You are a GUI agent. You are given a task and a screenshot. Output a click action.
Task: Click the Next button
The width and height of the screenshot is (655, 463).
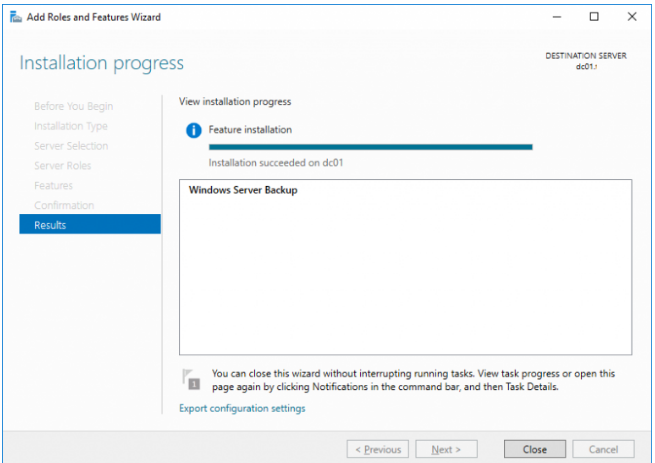pyautogui.click(x=446, y=449)
